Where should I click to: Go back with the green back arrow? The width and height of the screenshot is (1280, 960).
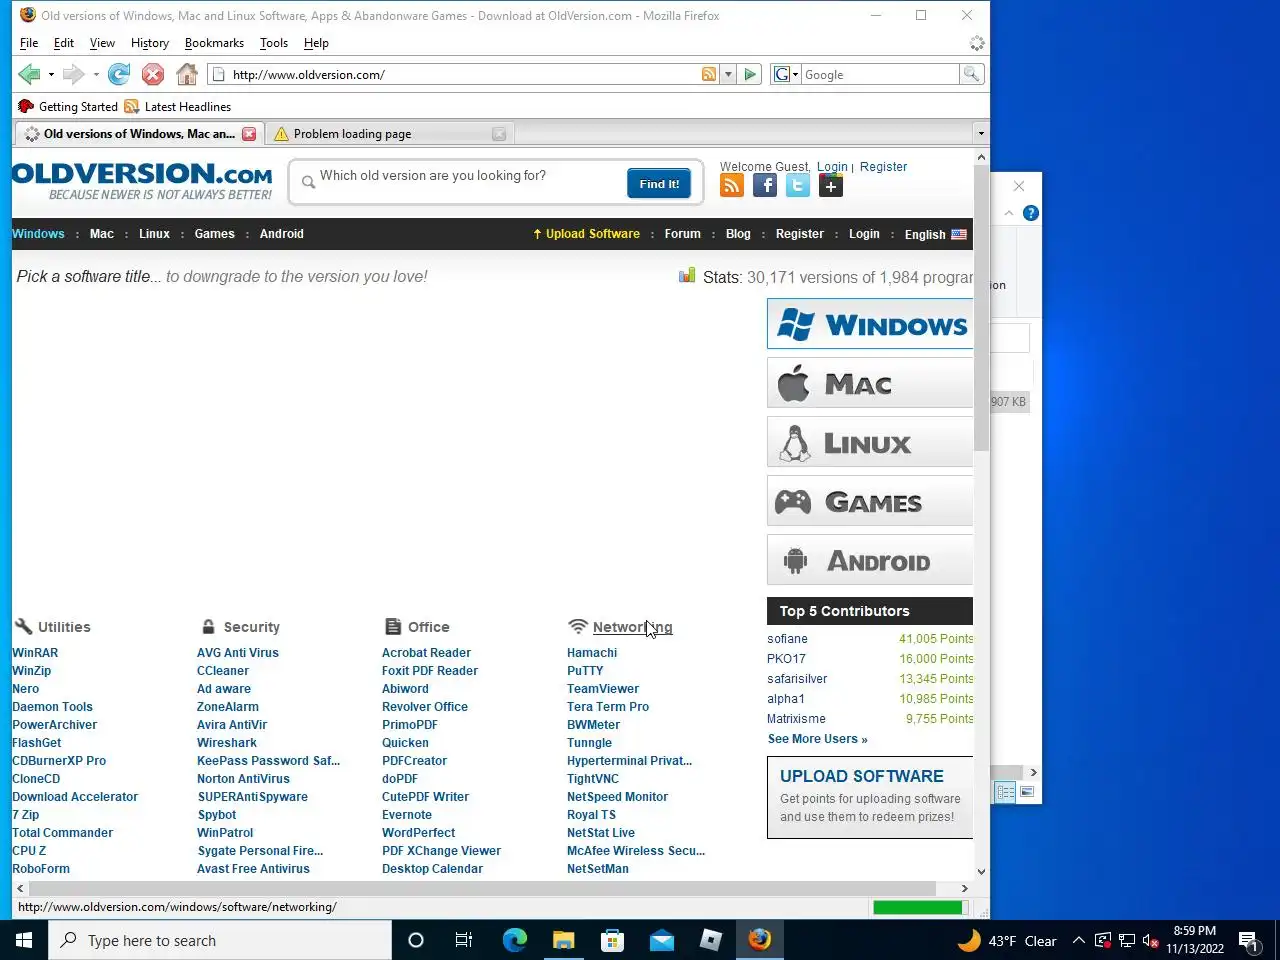(29, 74)
